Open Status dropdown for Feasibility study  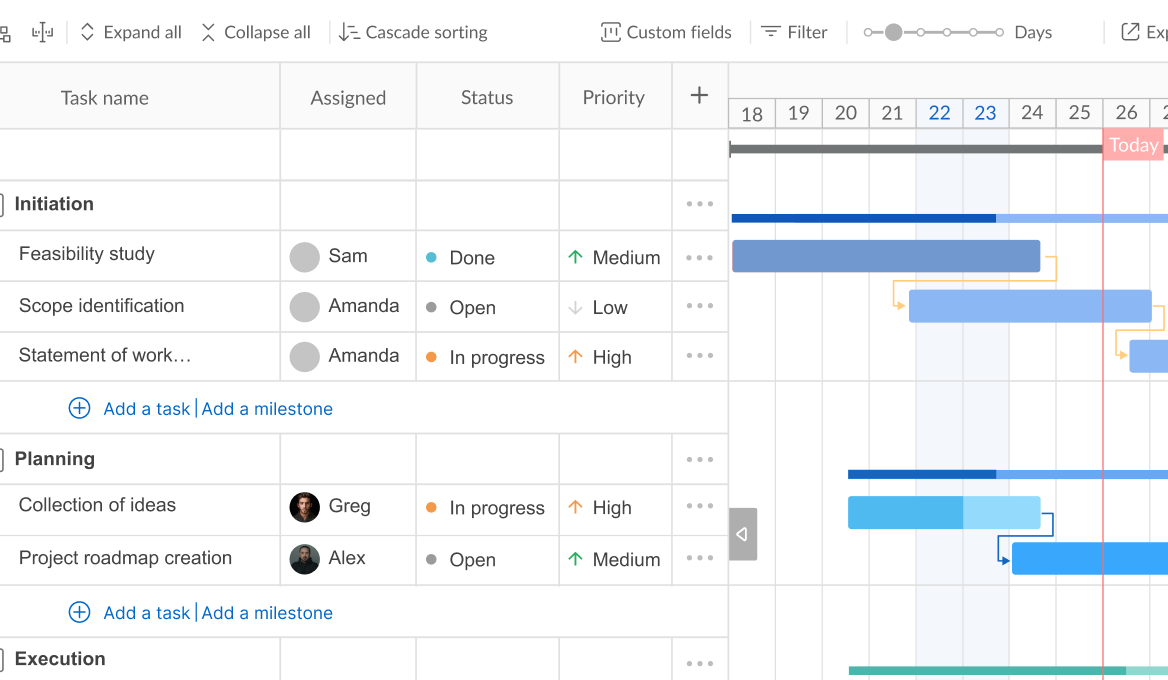tap(487, 257)
